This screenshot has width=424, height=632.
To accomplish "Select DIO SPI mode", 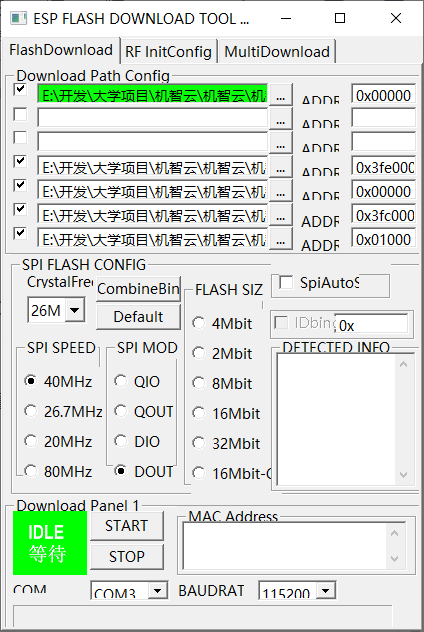I will click(x=137, y=441).
